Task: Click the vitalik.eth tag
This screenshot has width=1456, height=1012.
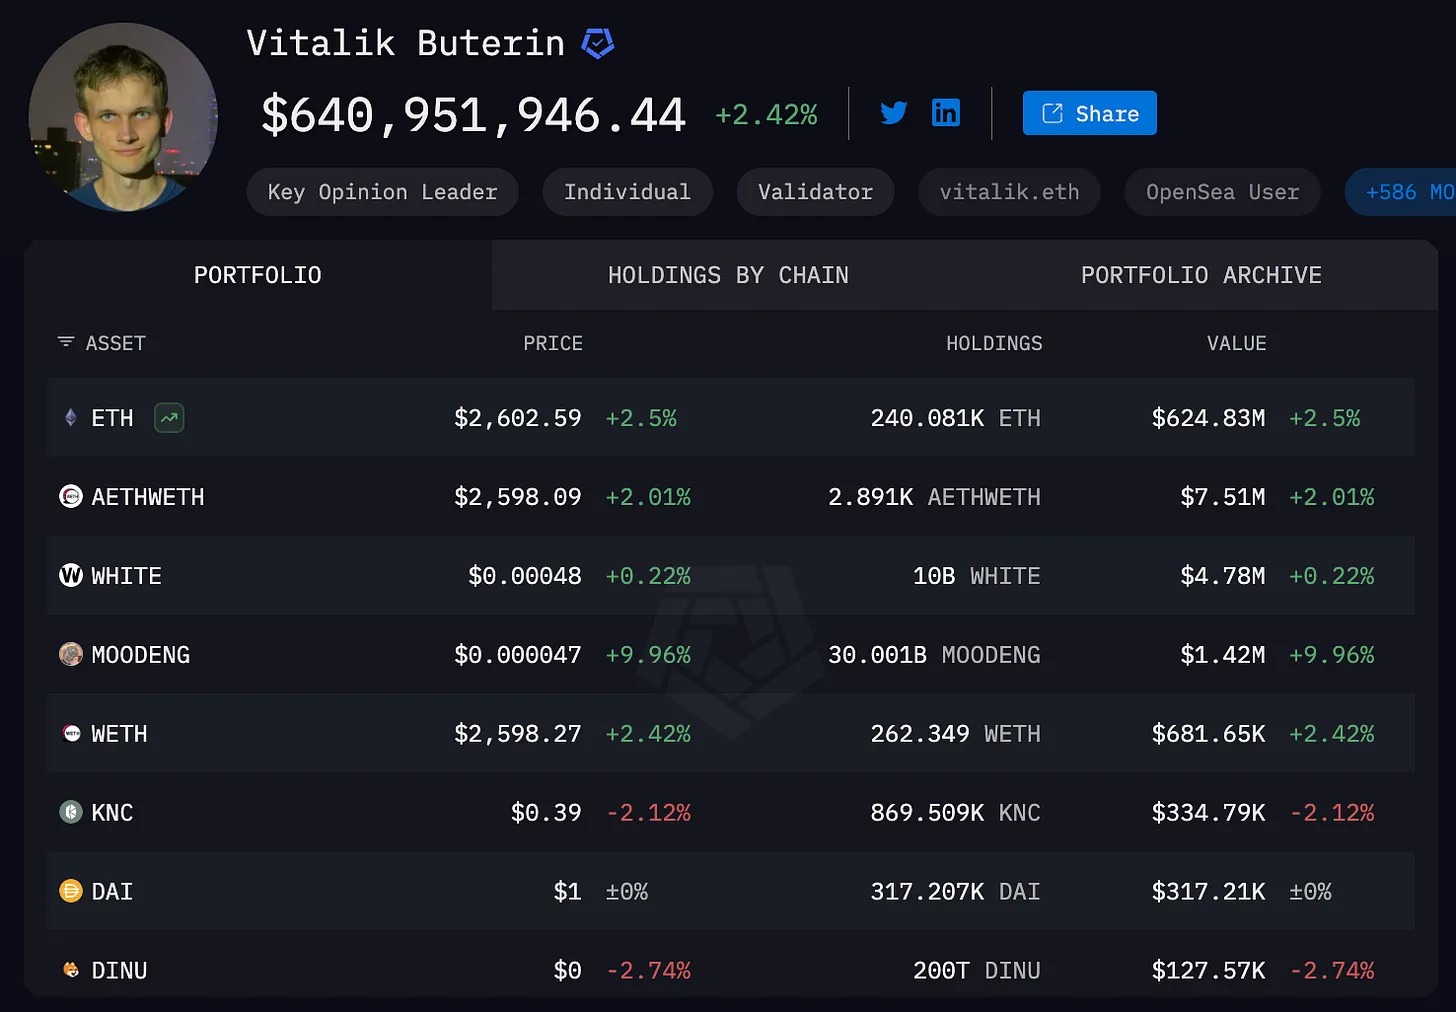Action: click(1009, 192)
